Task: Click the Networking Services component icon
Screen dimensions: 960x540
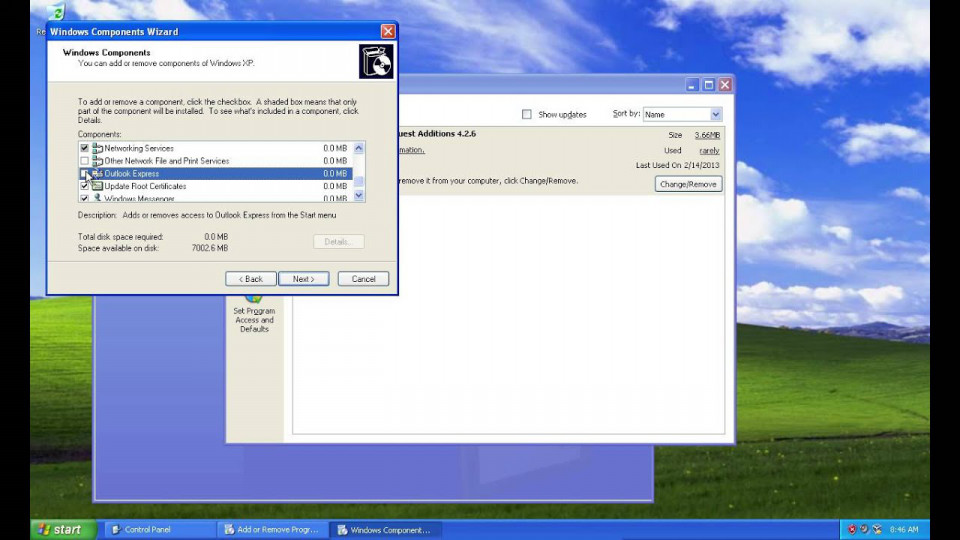Action: click(97, 148)
